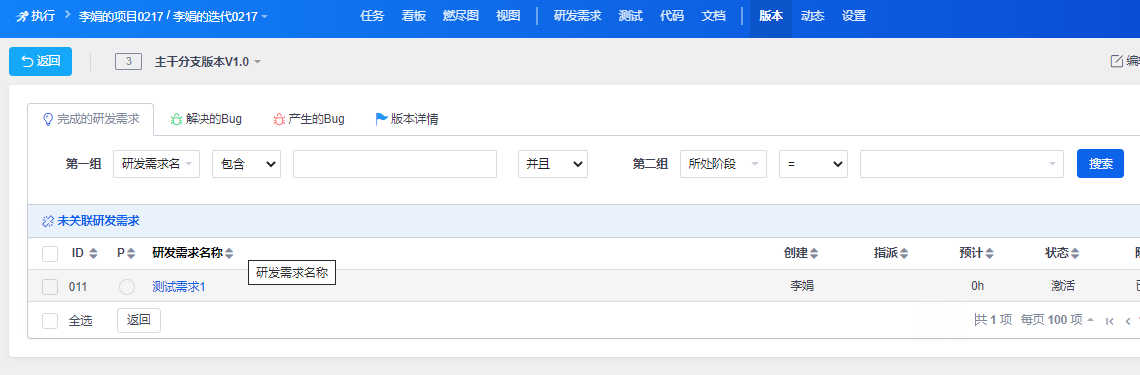Click the 李娟的项目0217 breadcrumb
The width and height of the screenshot is (1140, 375).
(120, 16)
